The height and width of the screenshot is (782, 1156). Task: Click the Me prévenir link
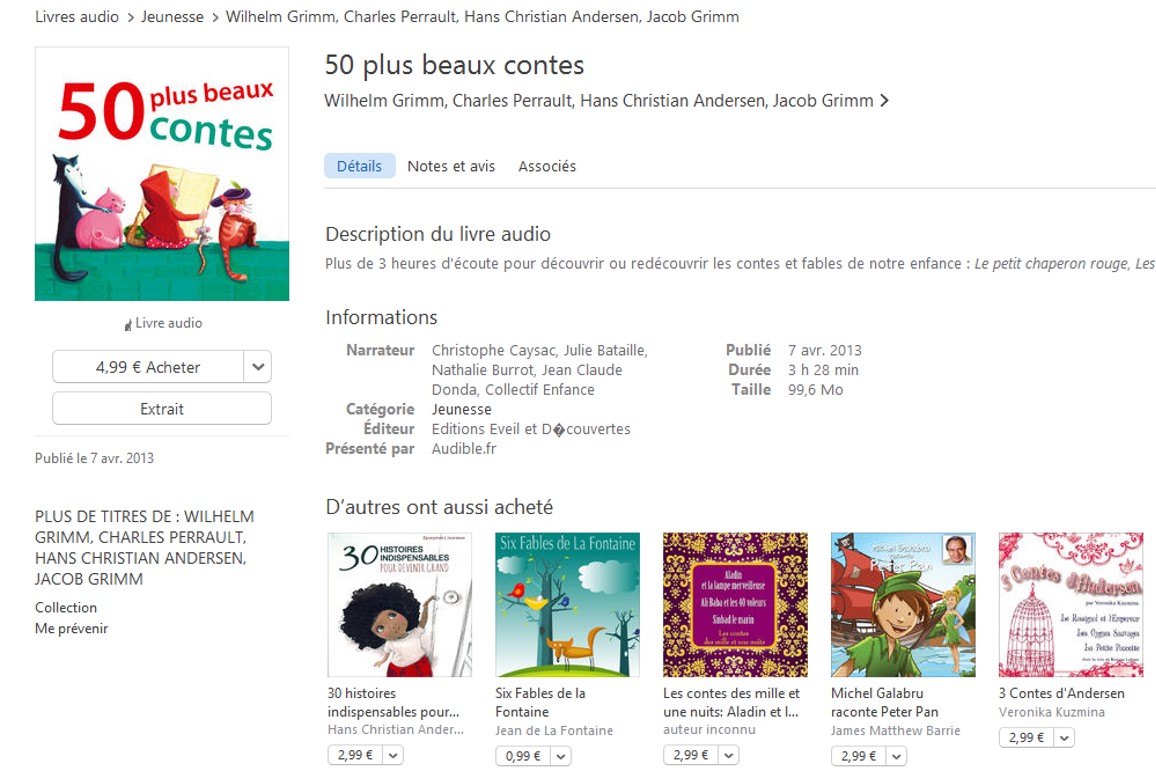[x=71, y=629]
